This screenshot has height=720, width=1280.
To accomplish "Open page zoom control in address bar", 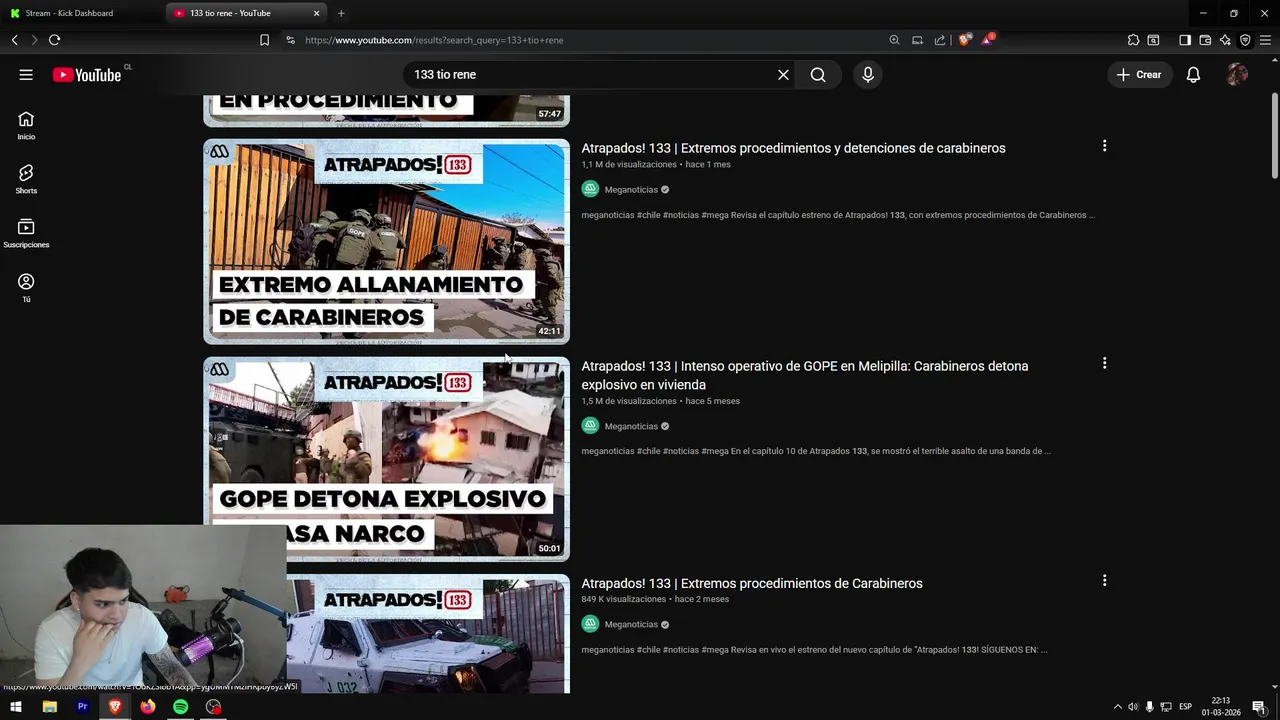I will [894, 40].
